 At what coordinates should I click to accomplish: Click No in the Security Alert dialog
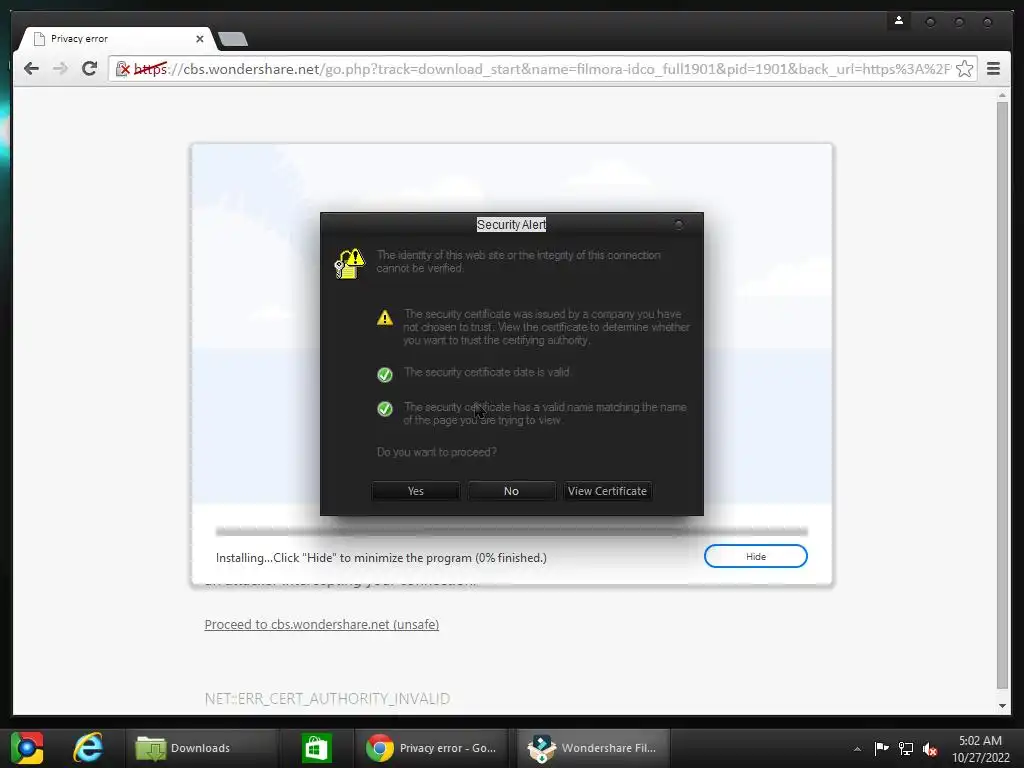tap(511, 491)
